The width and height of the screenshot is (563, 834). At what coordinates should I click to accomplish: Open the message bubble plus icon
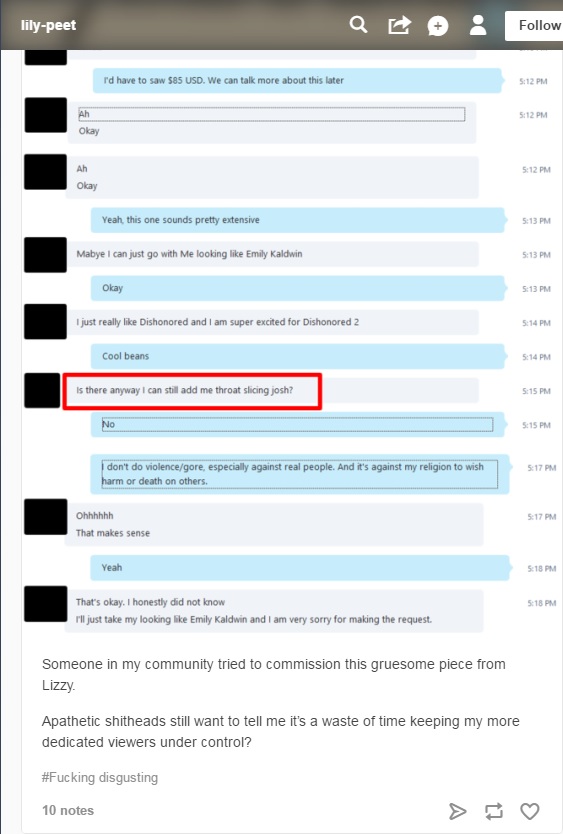click(437, 26)
